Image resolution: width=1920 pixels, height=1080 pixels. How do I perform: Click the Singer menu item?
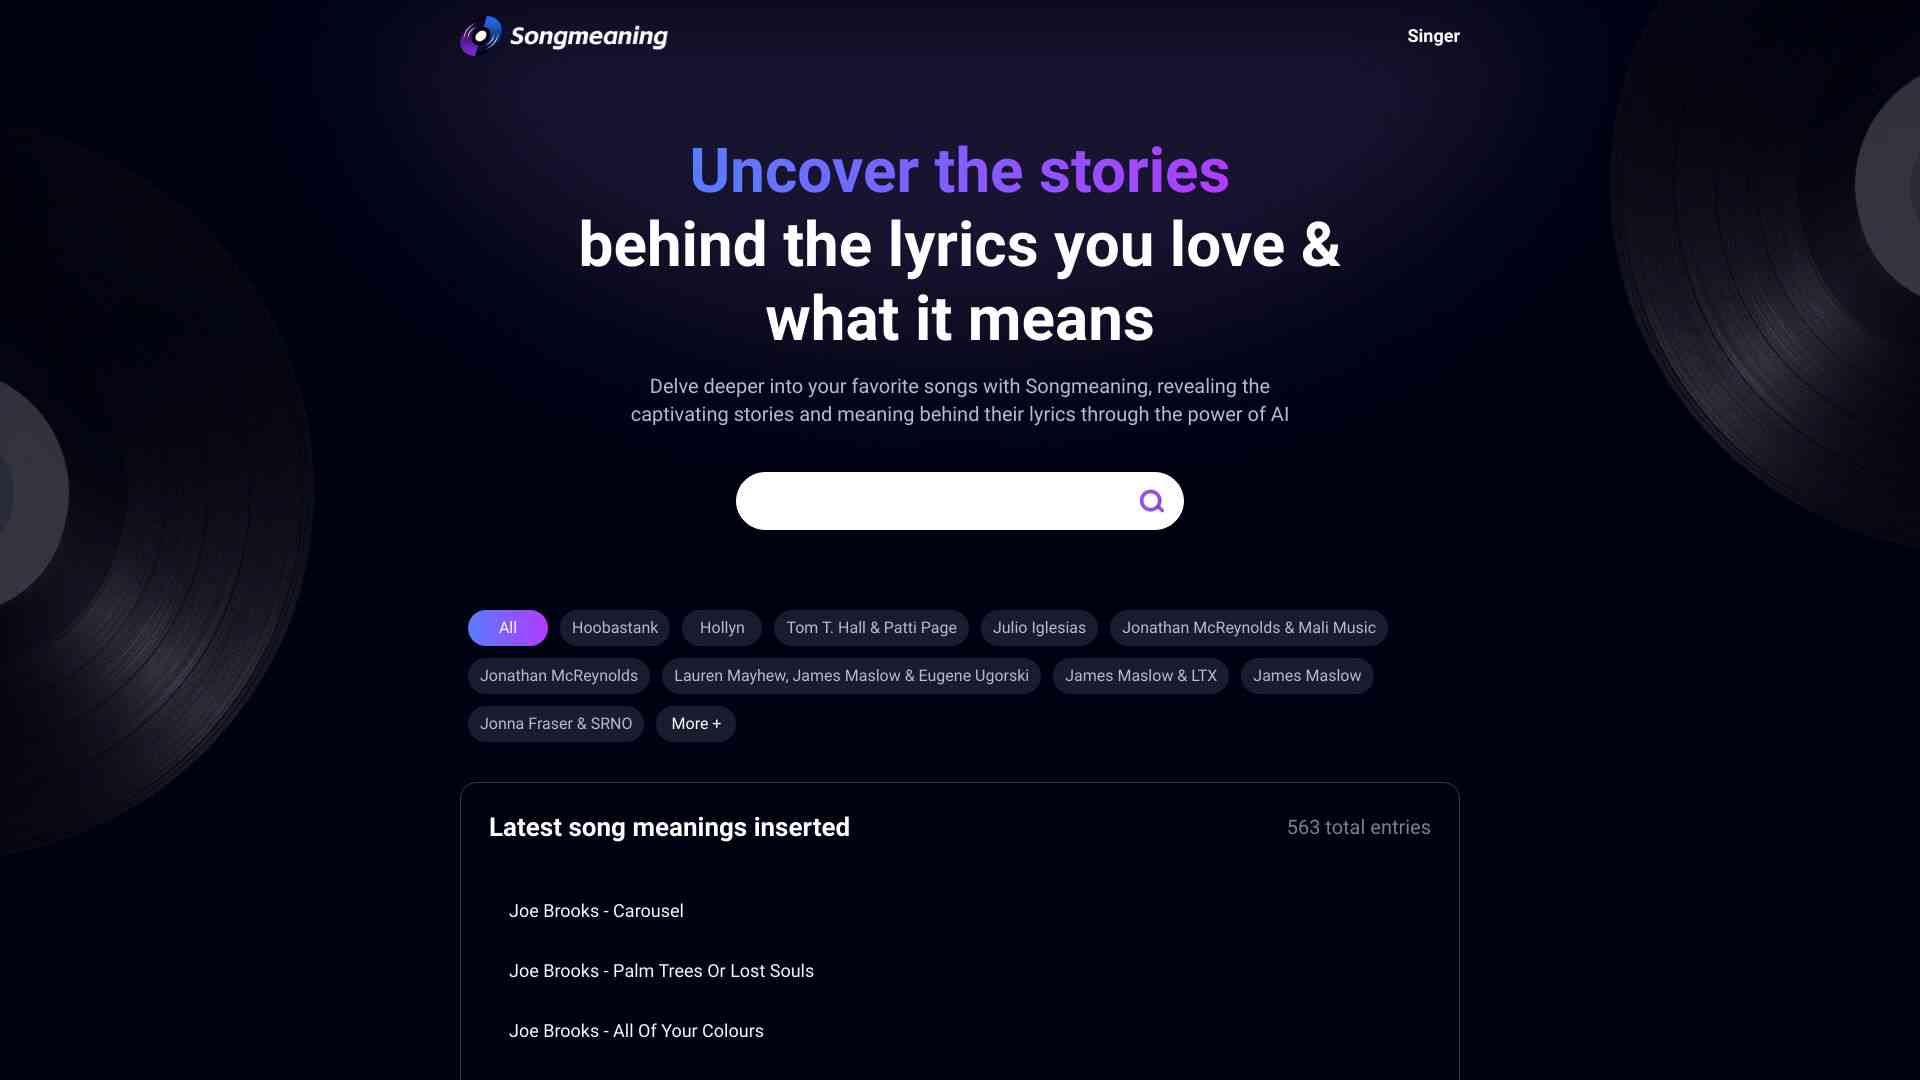[1432, 36]
